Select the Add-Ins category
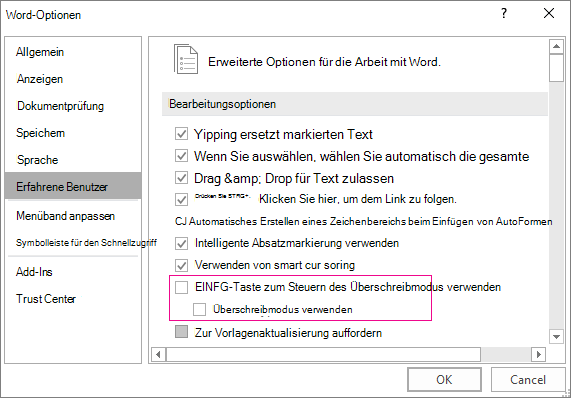The height and width of the screenshot is (398, 571). coord(34,272)
